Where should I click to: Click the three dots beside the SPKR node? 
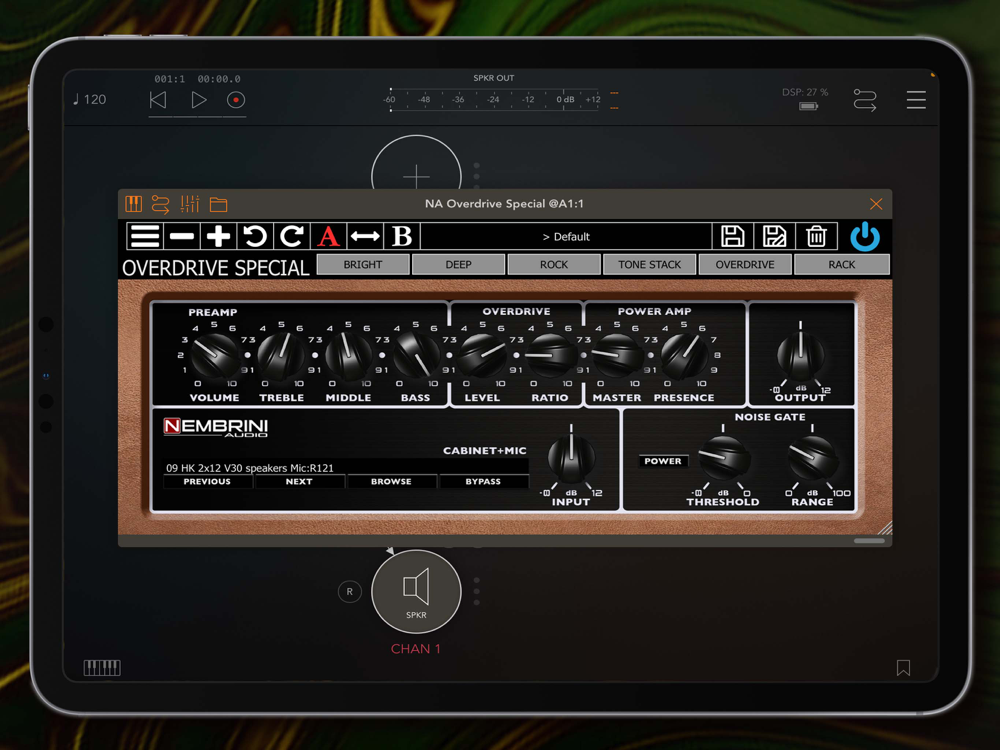click(476, 591)
